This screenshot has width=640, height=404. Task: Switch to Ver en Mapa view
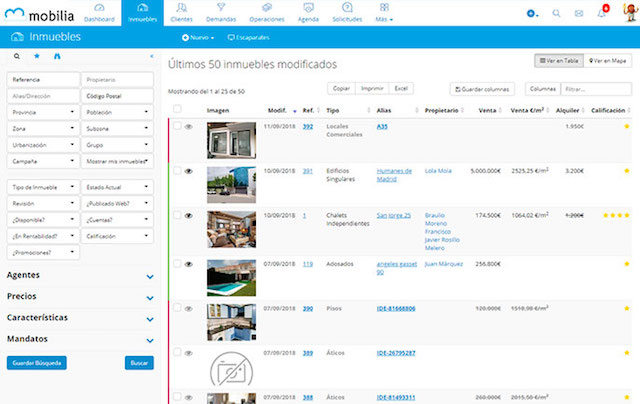[x=608, y=61]
